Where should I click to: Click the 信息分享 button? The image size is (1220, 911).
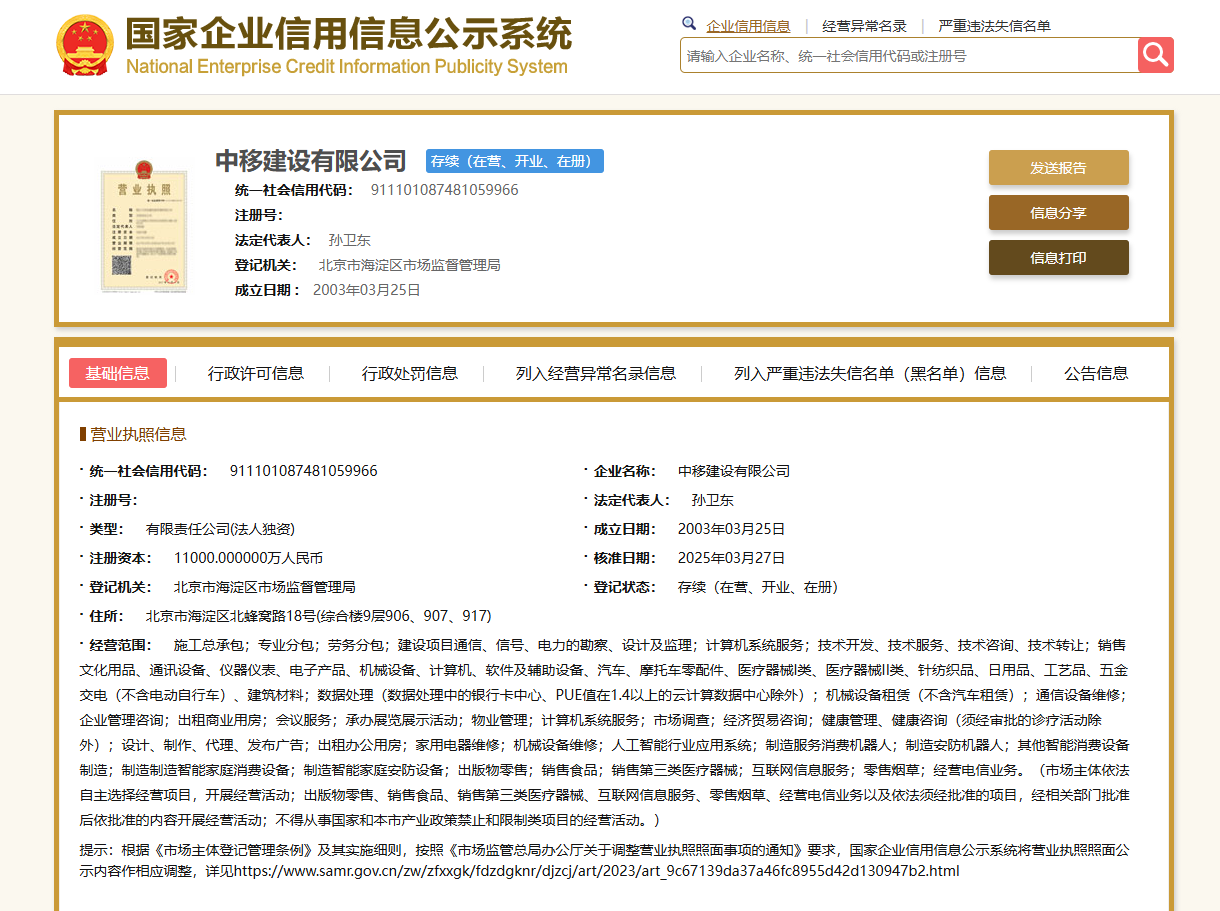[1058, 213]
